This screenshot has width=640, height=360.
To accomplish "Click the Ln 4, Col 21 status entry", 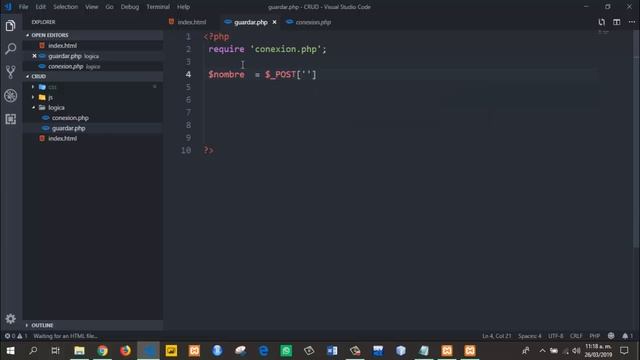I will pos(496,336).
